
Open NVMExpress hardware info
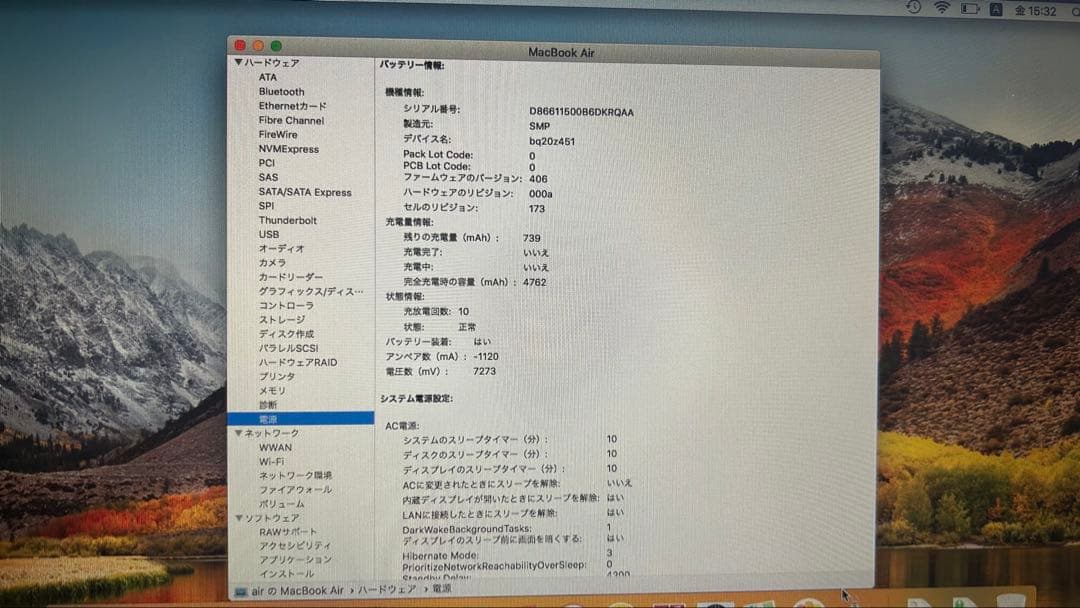(x=289, y=149)
